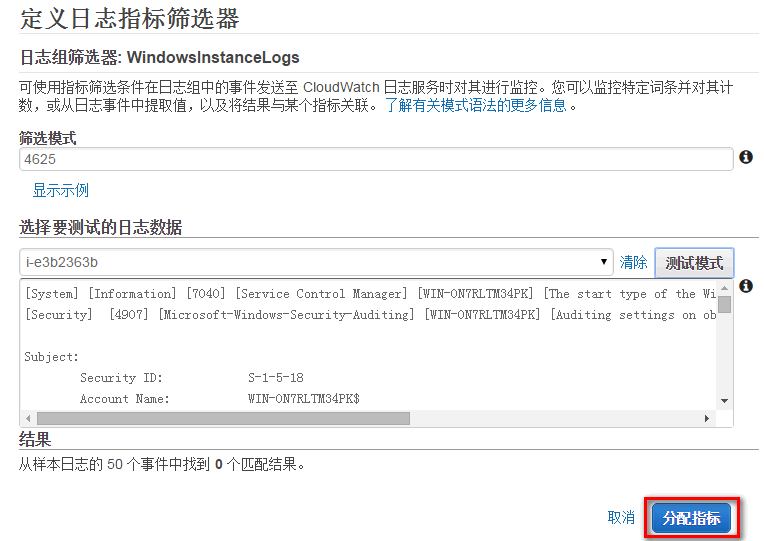764x541 pixels.
Task: Click the 选择要测试的日志数据 section heading
Action: (x=100, y=228)
